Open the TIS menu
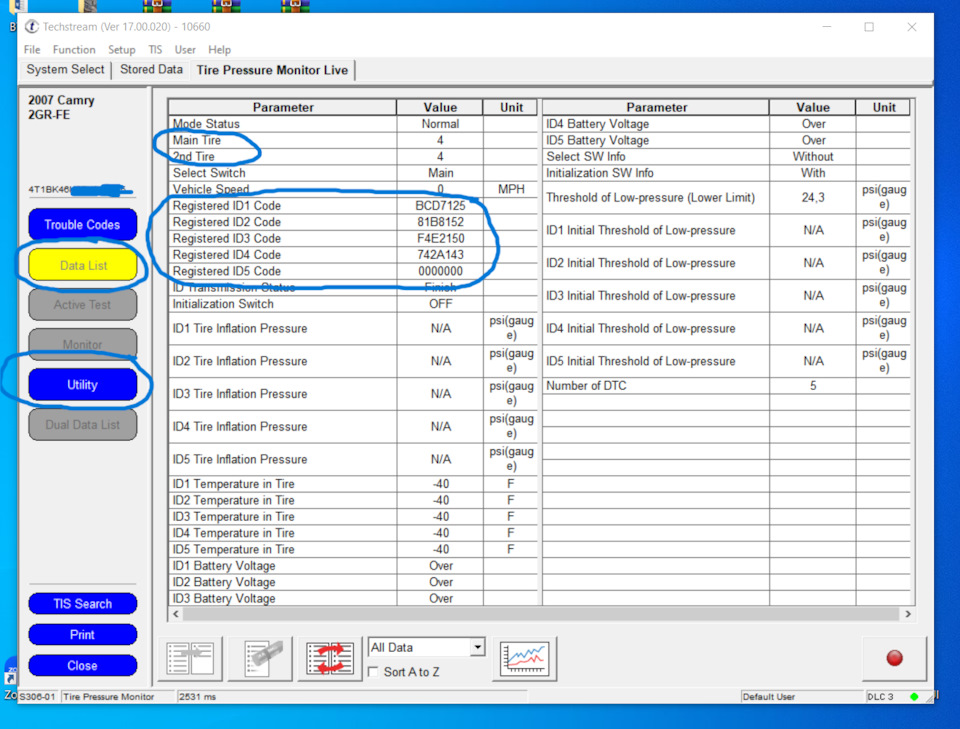This screenshot has width=960, height=729. click(x=155, y=50)
